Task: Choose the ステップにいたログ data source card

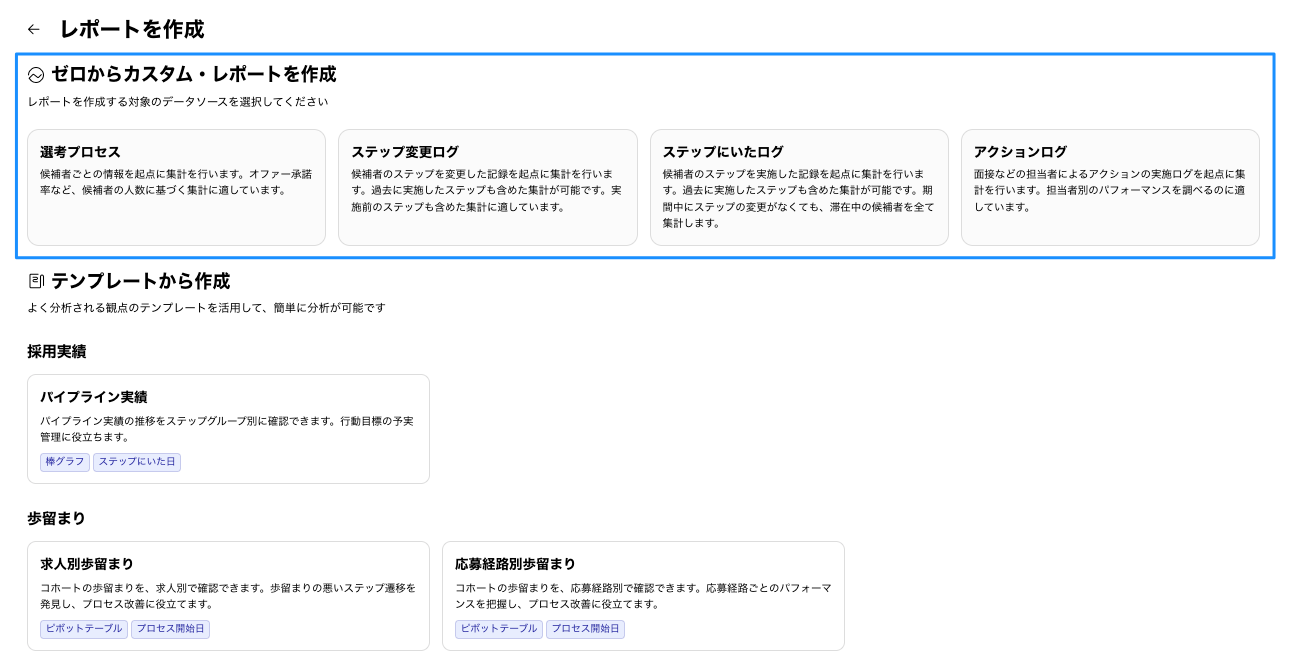Action: coord(798,187)
